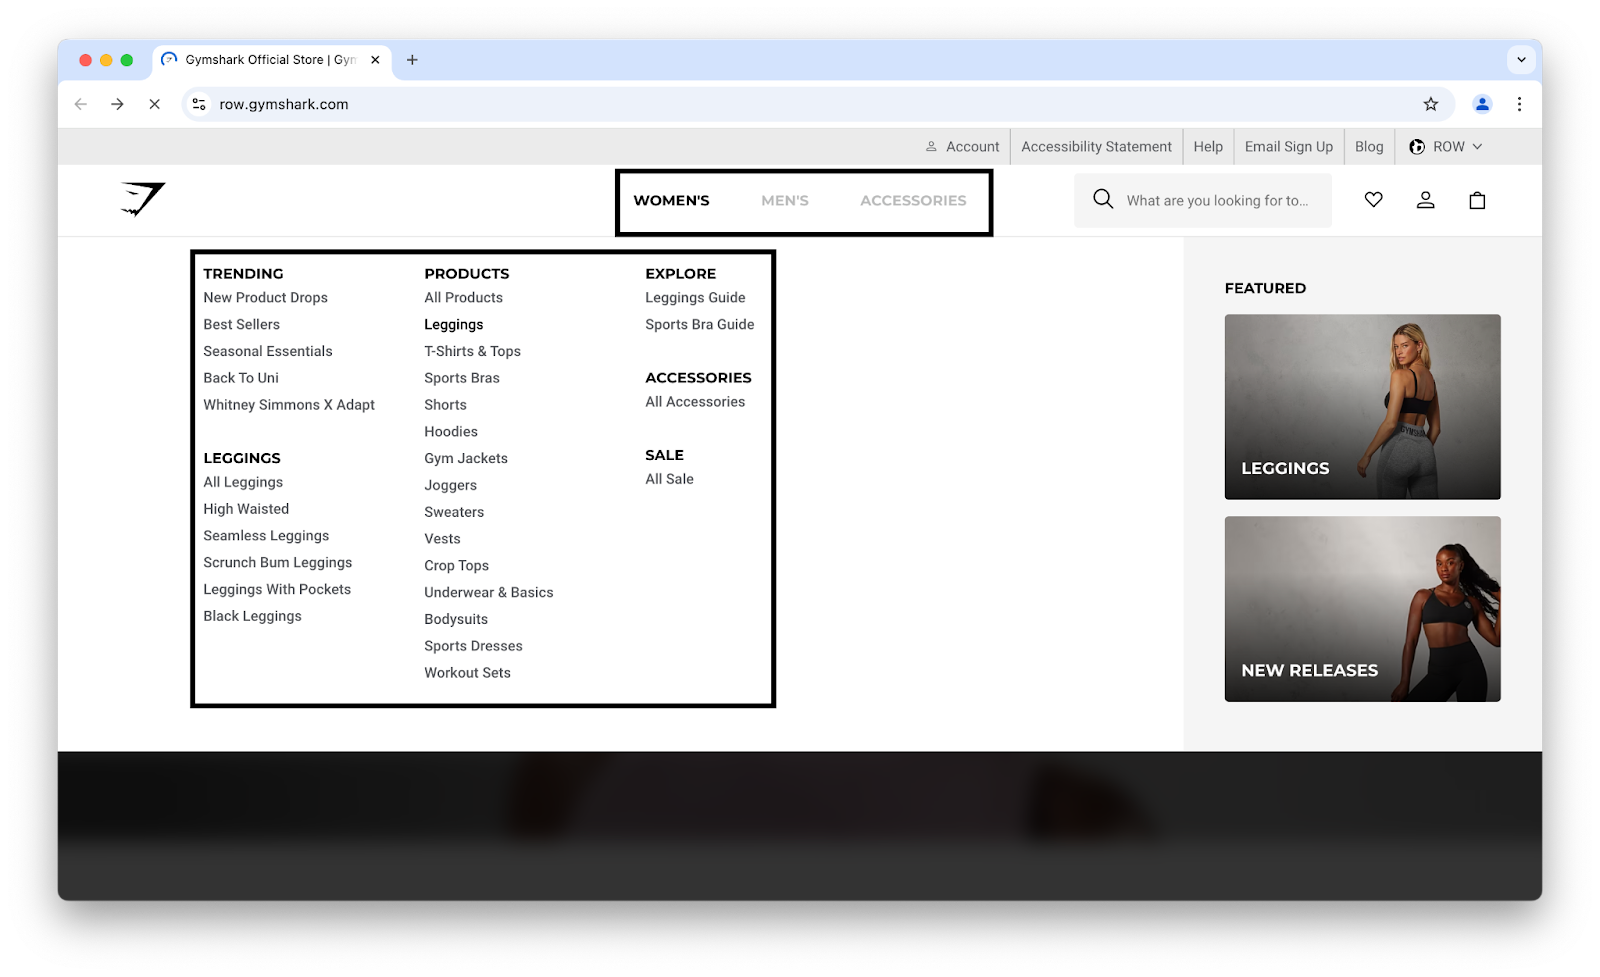The height and width of the screenshot is (977, 1600).
Task: Open the Accessibility Statement link
Action: 1096,147
